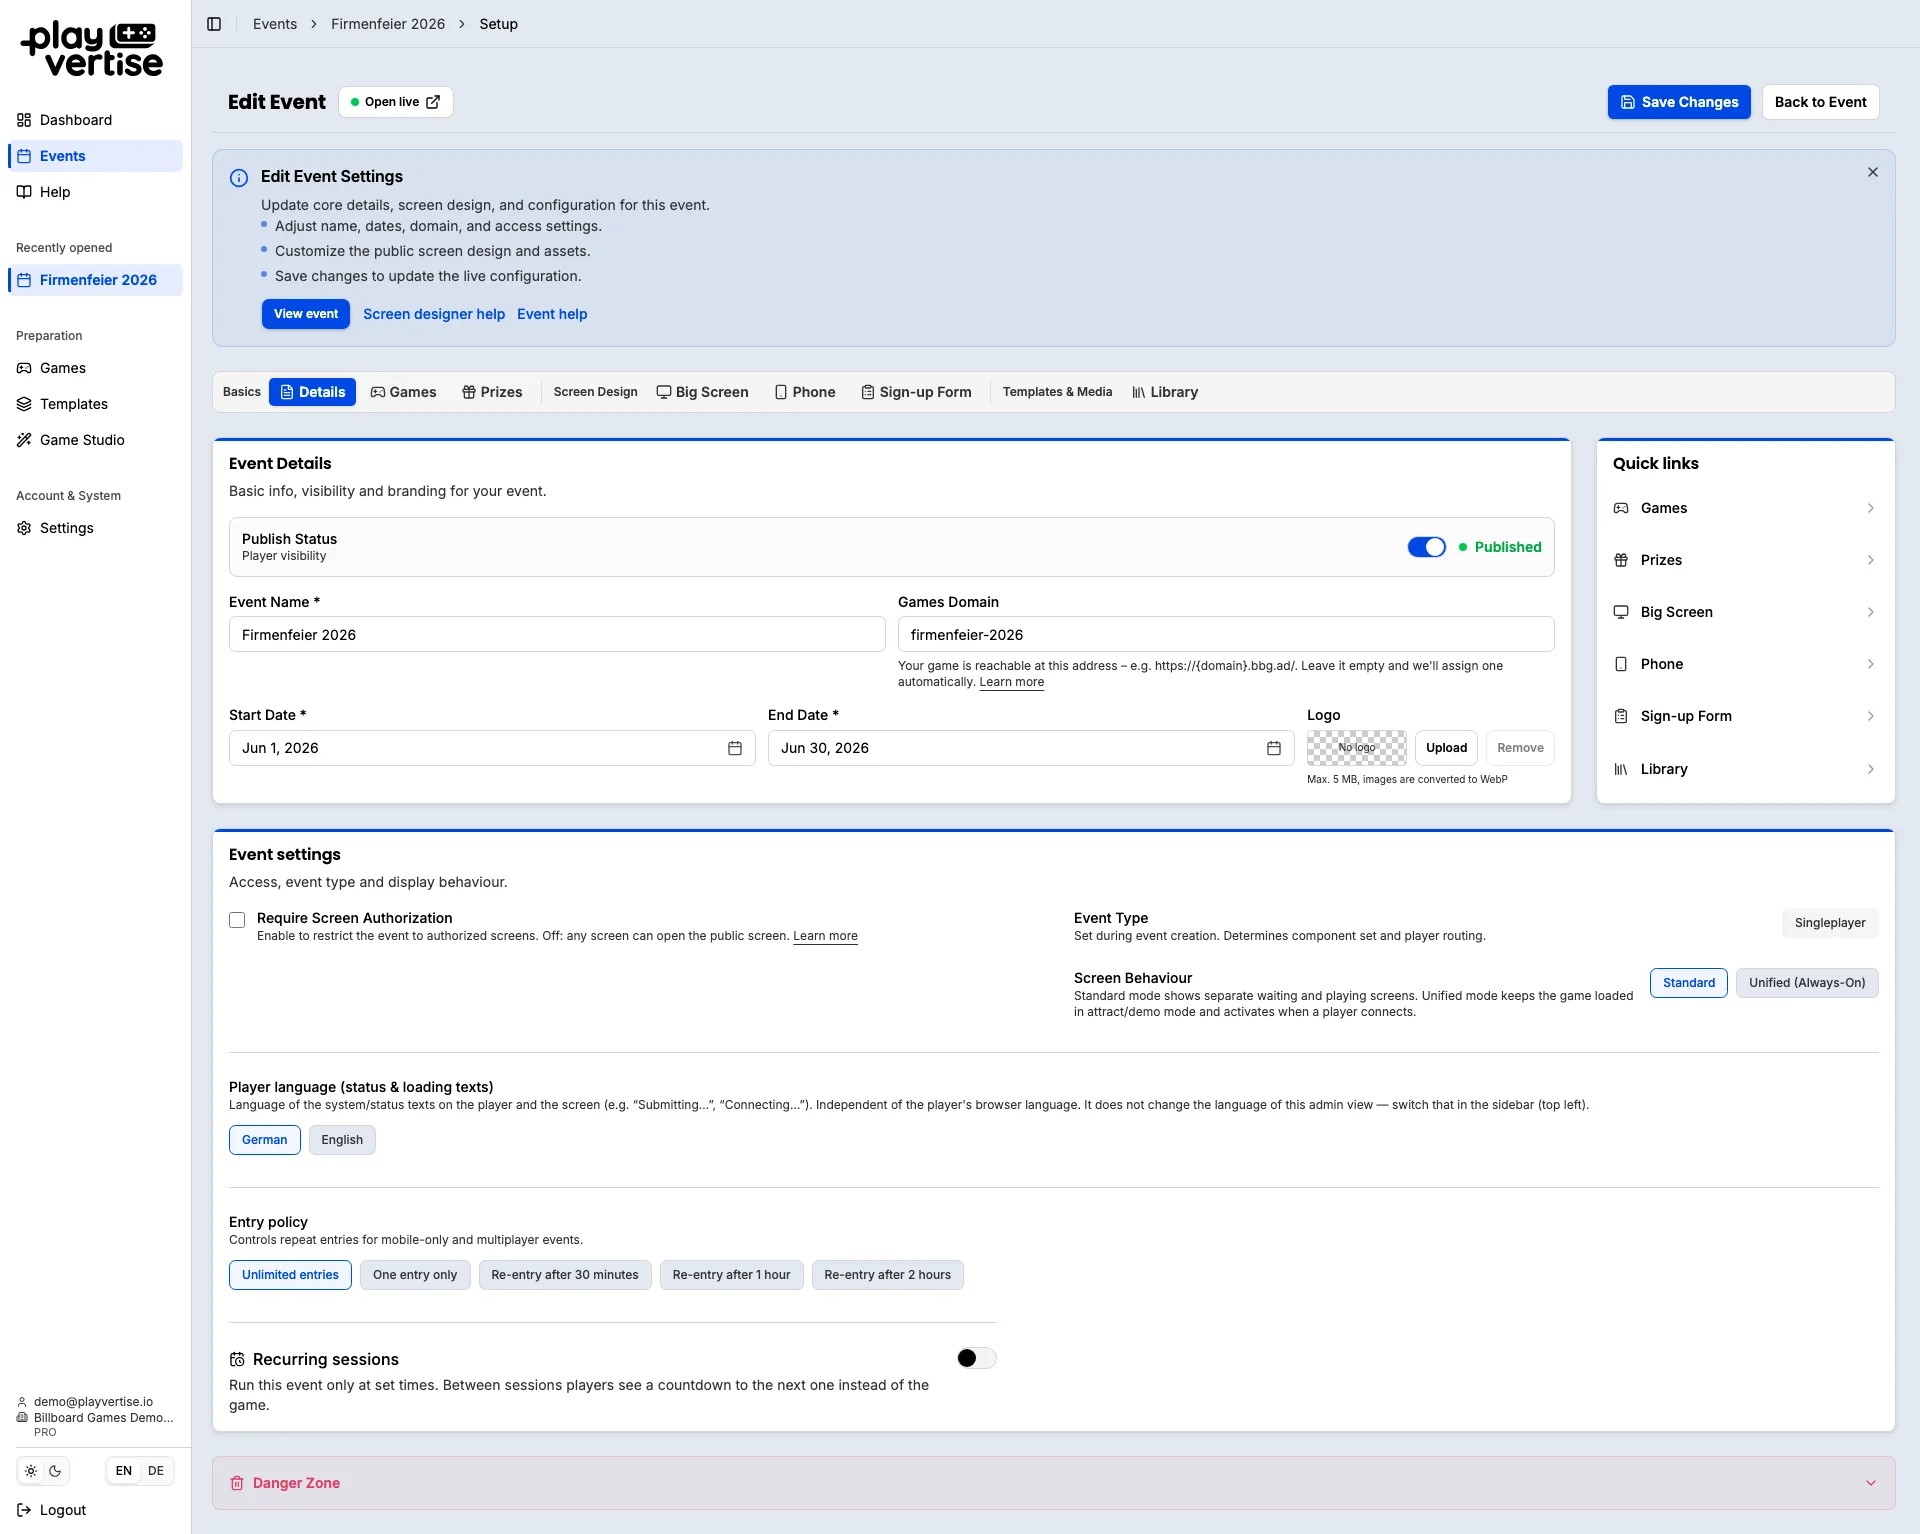Click the Recurring sessions calendar icon
This screenshot has width=1920, height=1534.
pos(237,1359)
